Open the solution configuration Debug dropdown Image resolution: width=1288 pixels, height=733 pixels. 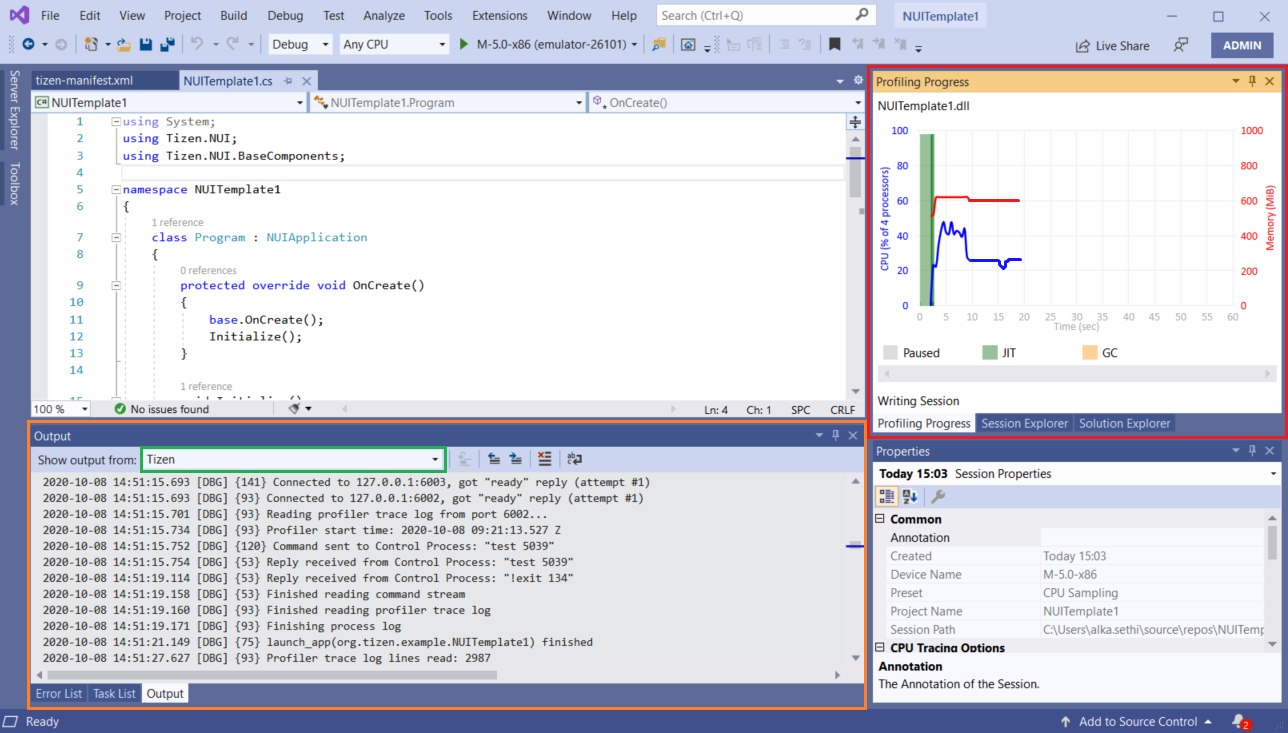pos(299,44)
